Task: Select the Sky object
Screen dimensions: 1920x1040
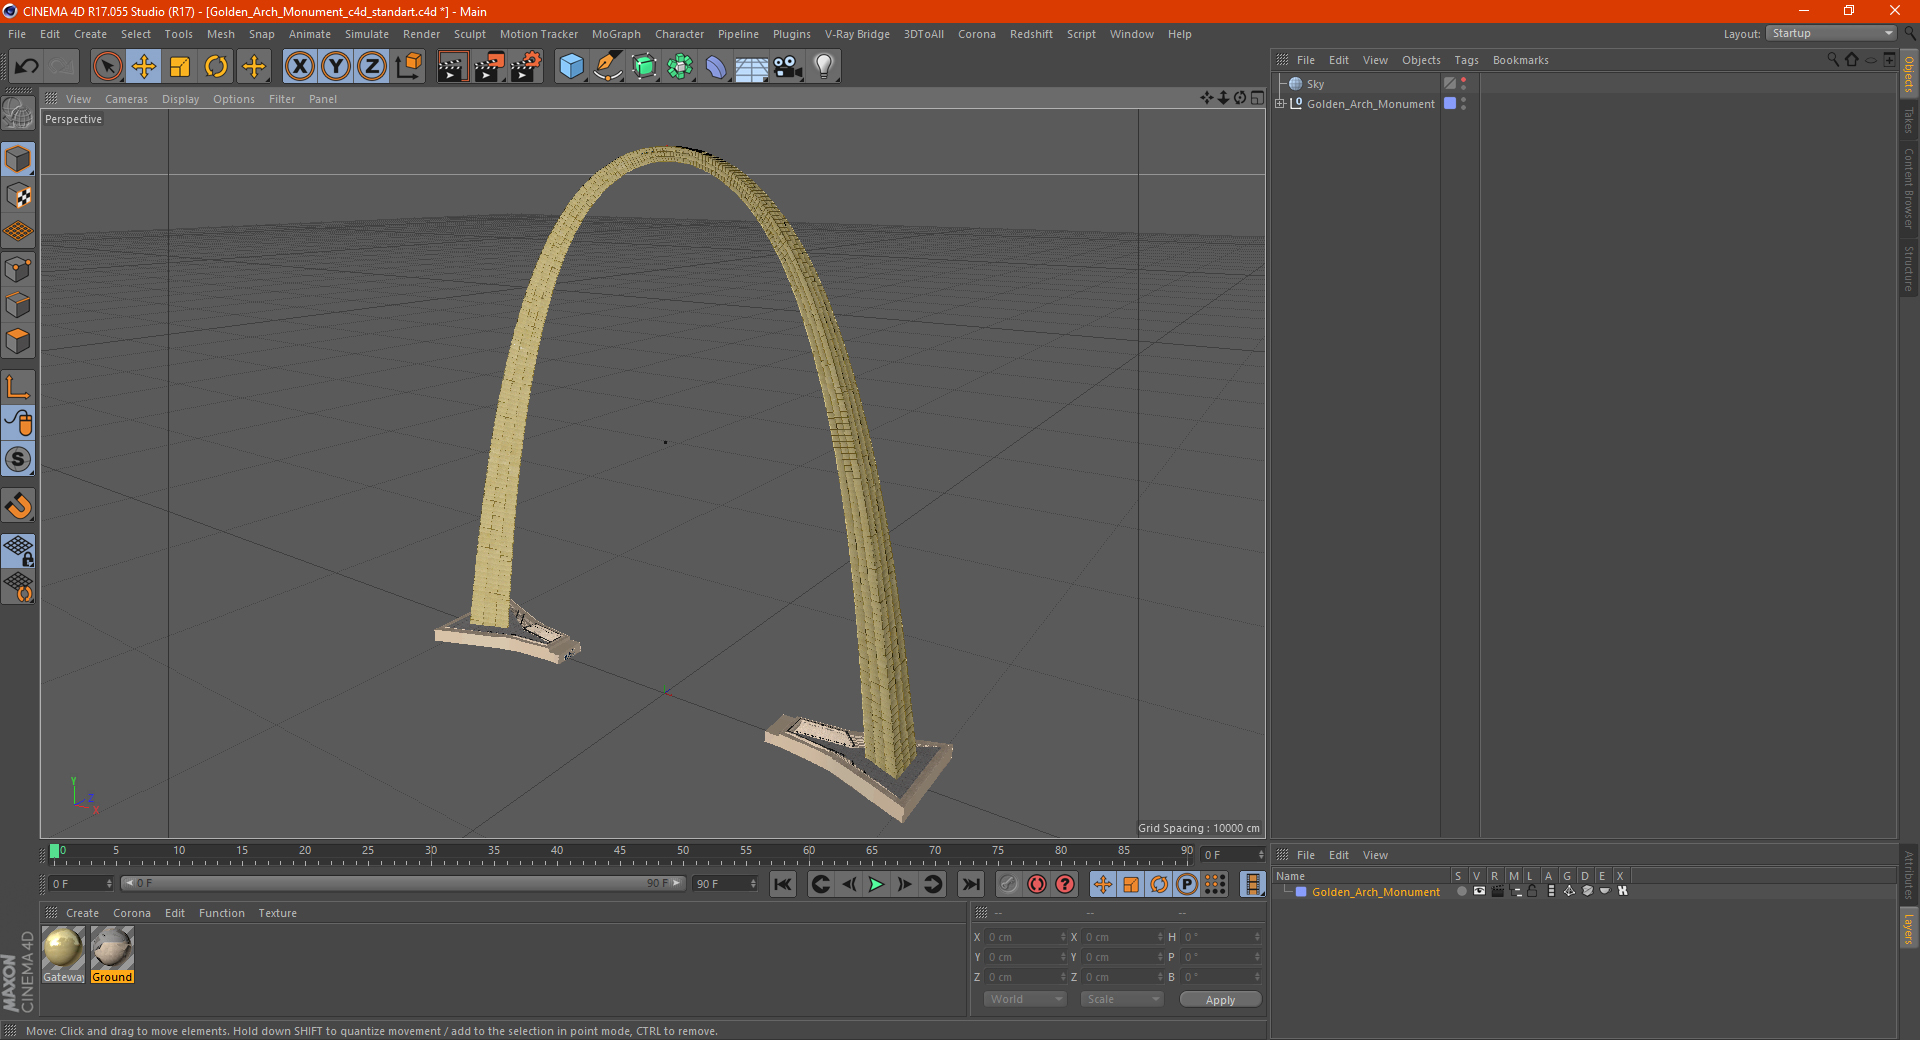Action: 1315,84
